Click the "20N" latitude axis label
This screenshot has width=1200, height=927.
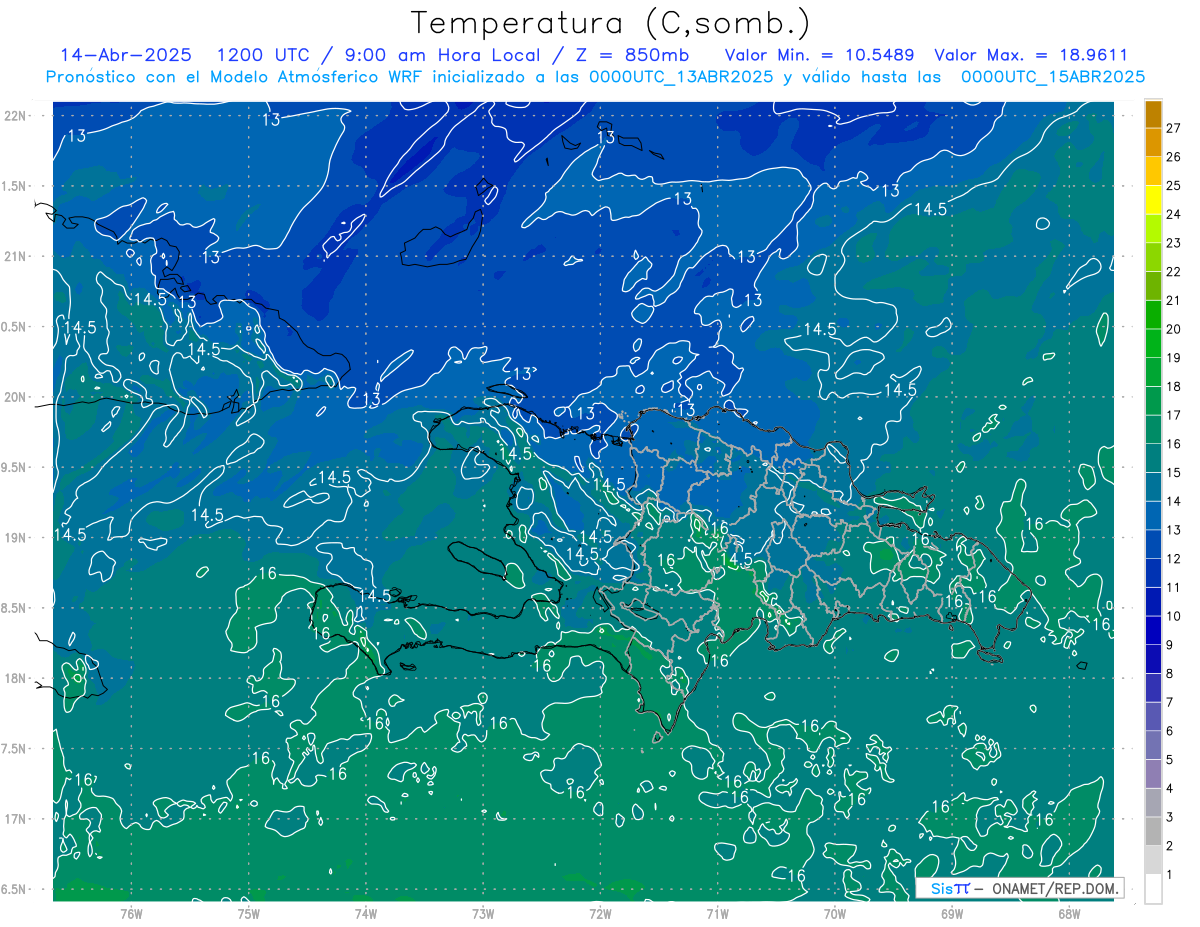click(15, 397)
